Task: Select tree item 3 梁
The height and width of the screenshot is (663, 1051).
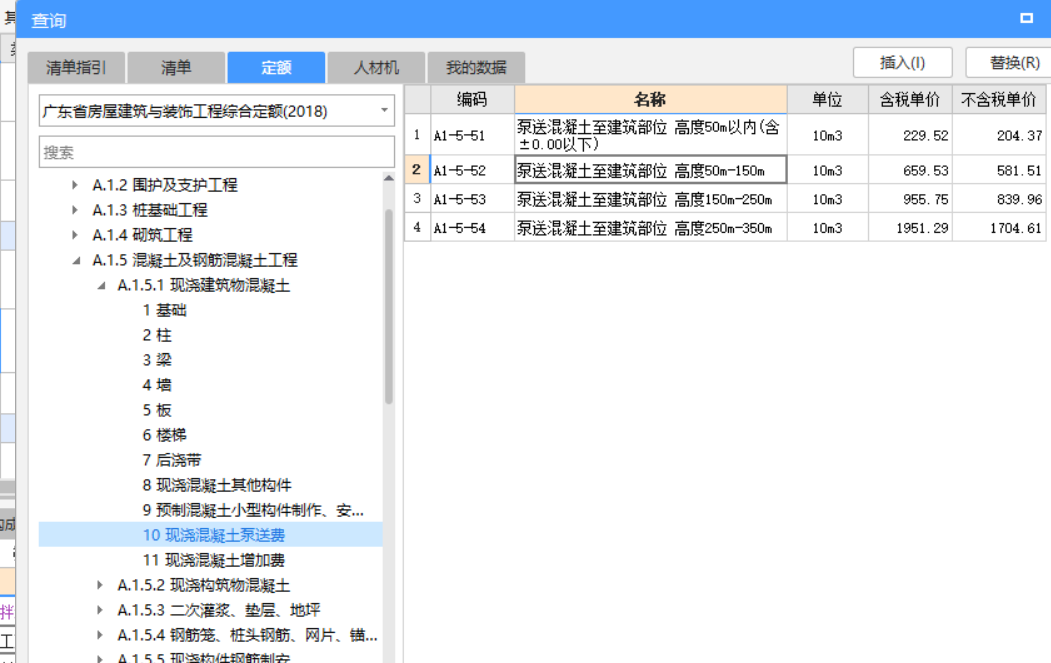Action: tap(157, 360)
